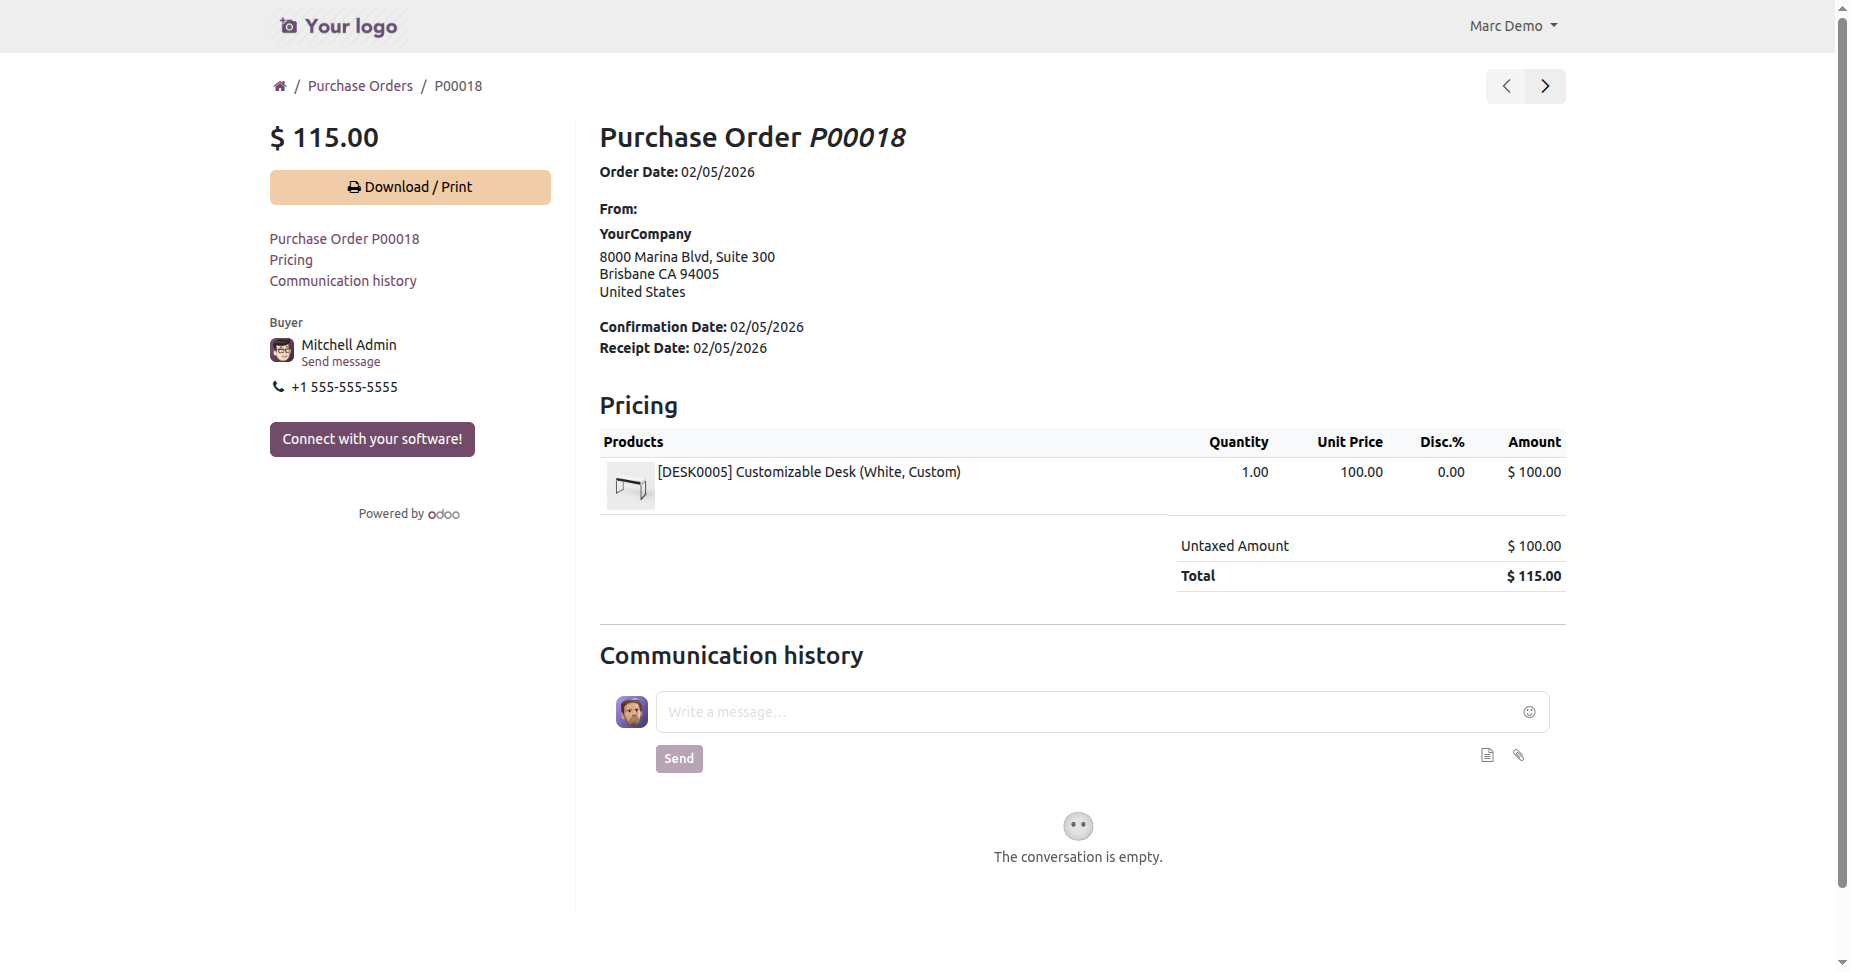Click the page vertical scrollbar
The height and width of the screenshot is (972, 1850).
click(1842, 450)
